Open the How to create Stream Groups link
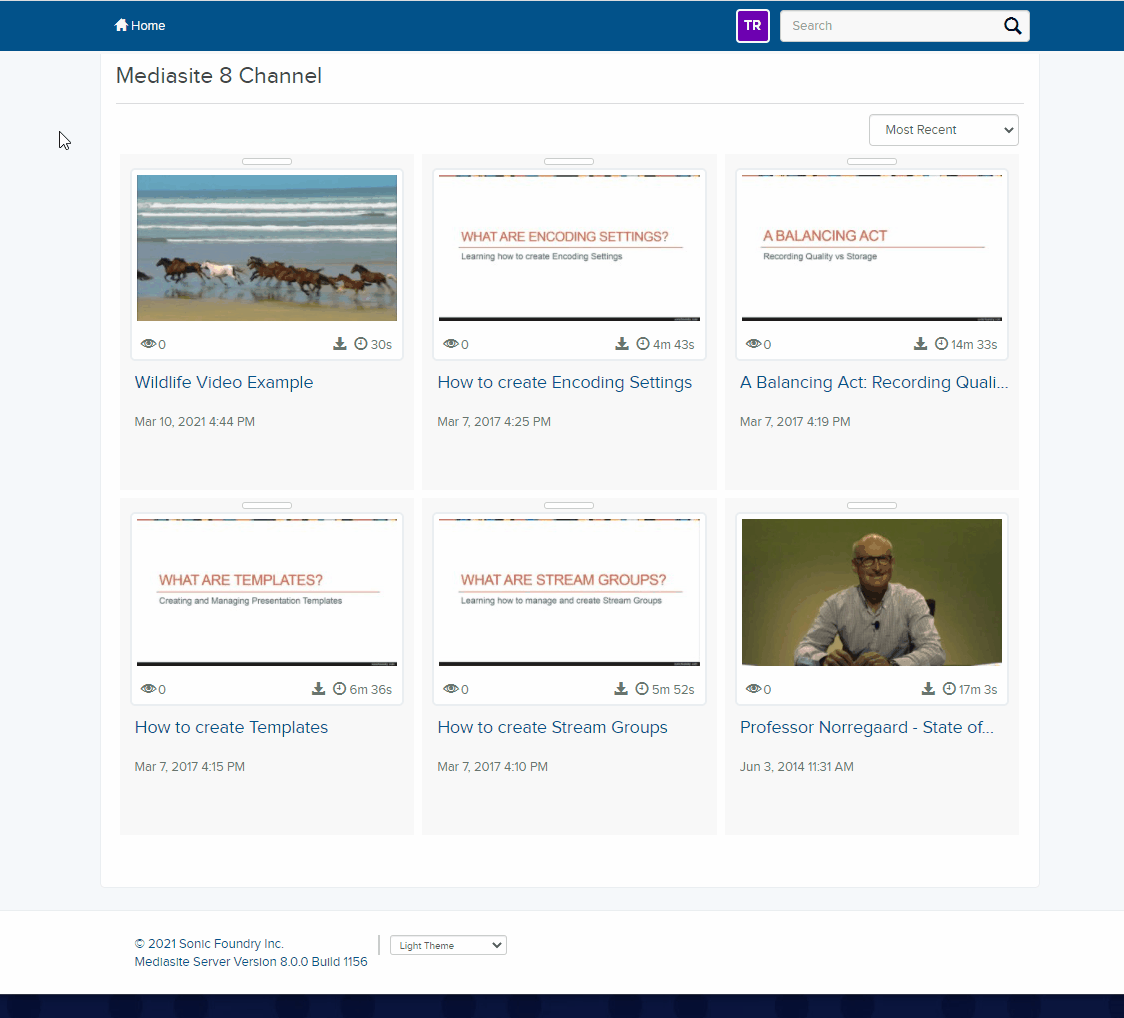This screenshot has height=1018, width=1124. coord(553,727)
